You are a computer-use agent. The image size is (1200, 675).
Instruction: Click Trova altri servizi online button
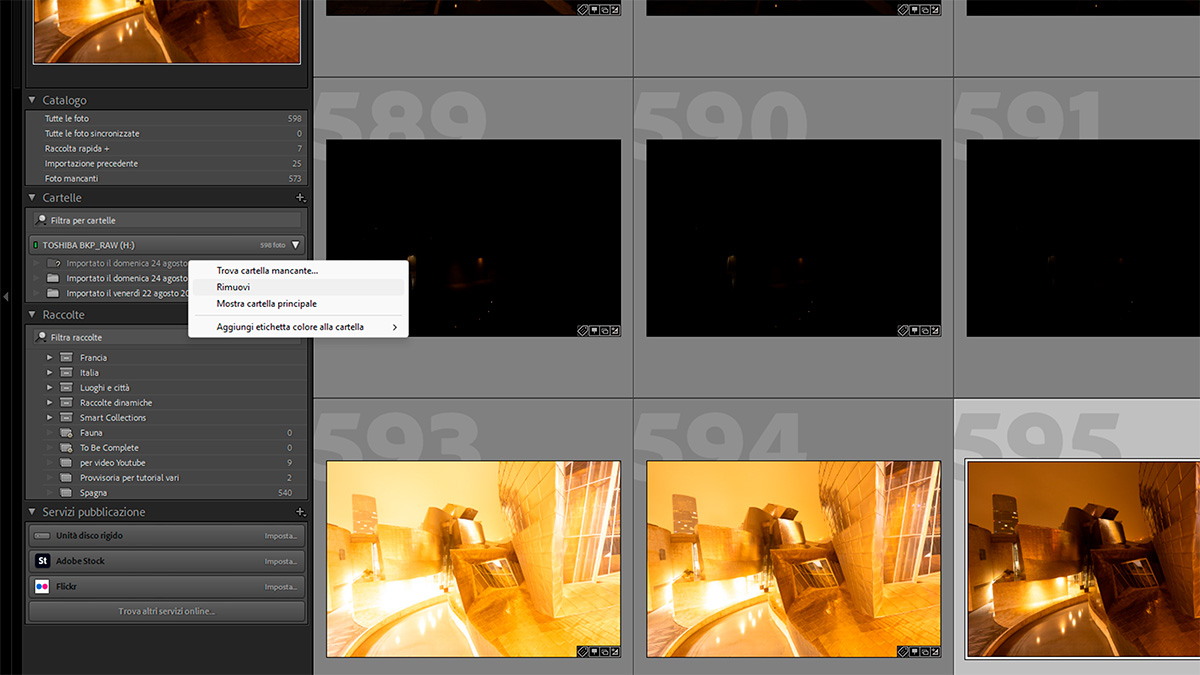coord(167,611)
